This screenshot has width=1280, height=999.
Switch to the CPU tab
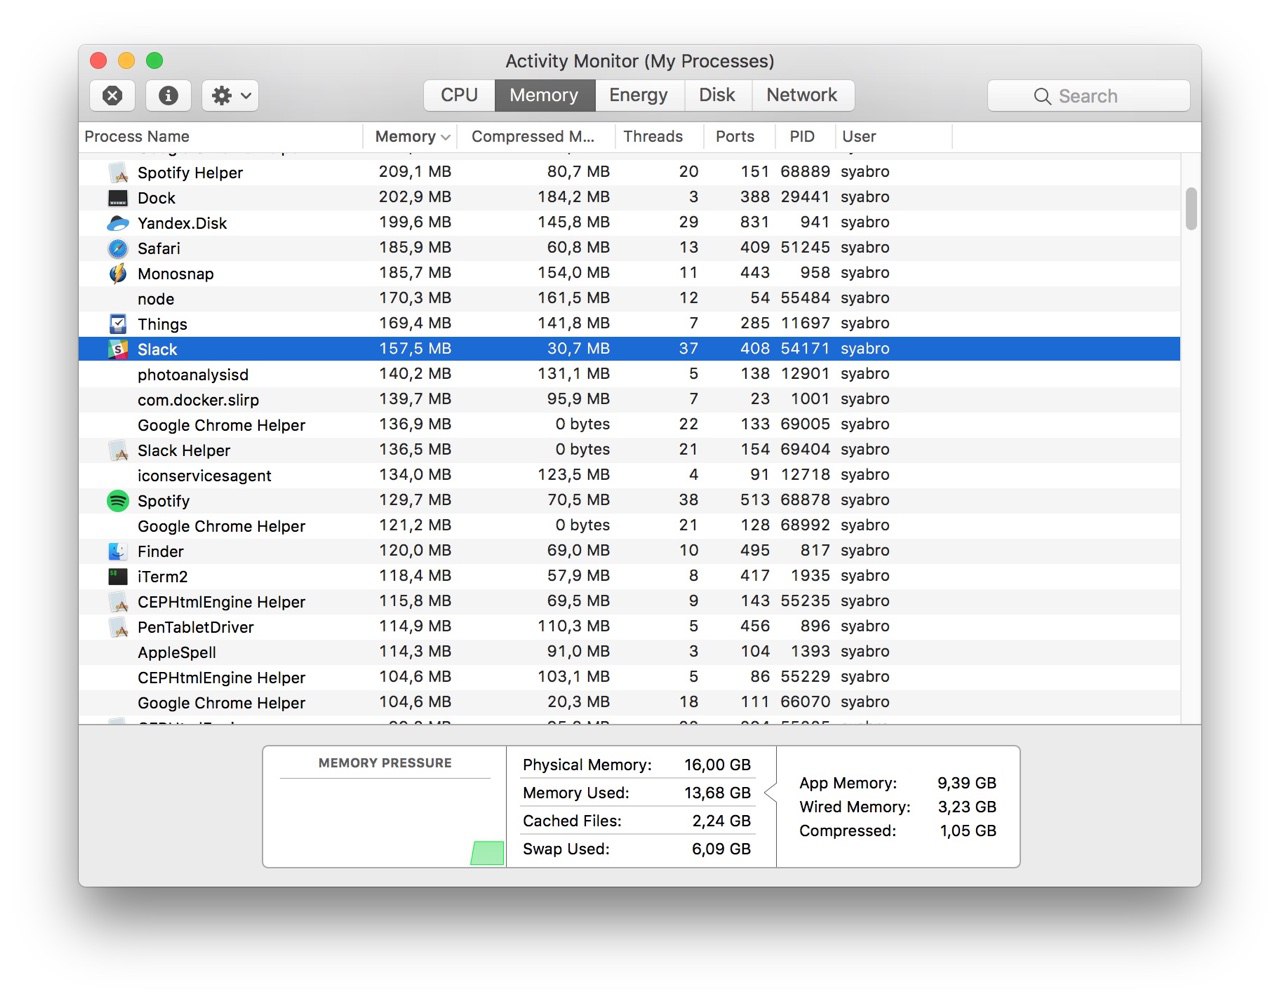tap(459, 95)
